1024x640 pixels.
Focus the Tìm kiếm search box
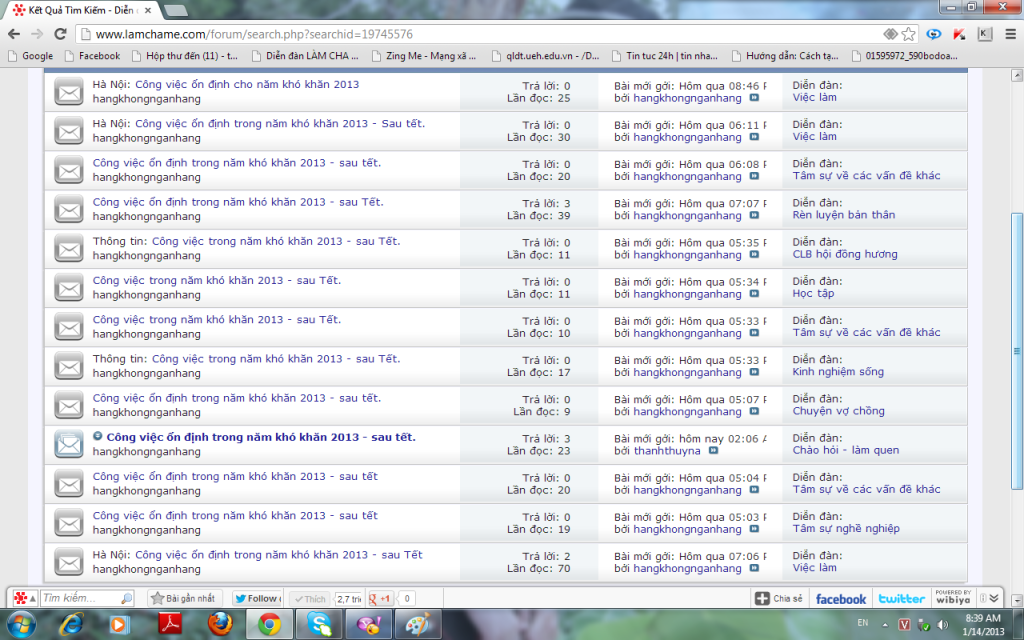coord(80,598)
